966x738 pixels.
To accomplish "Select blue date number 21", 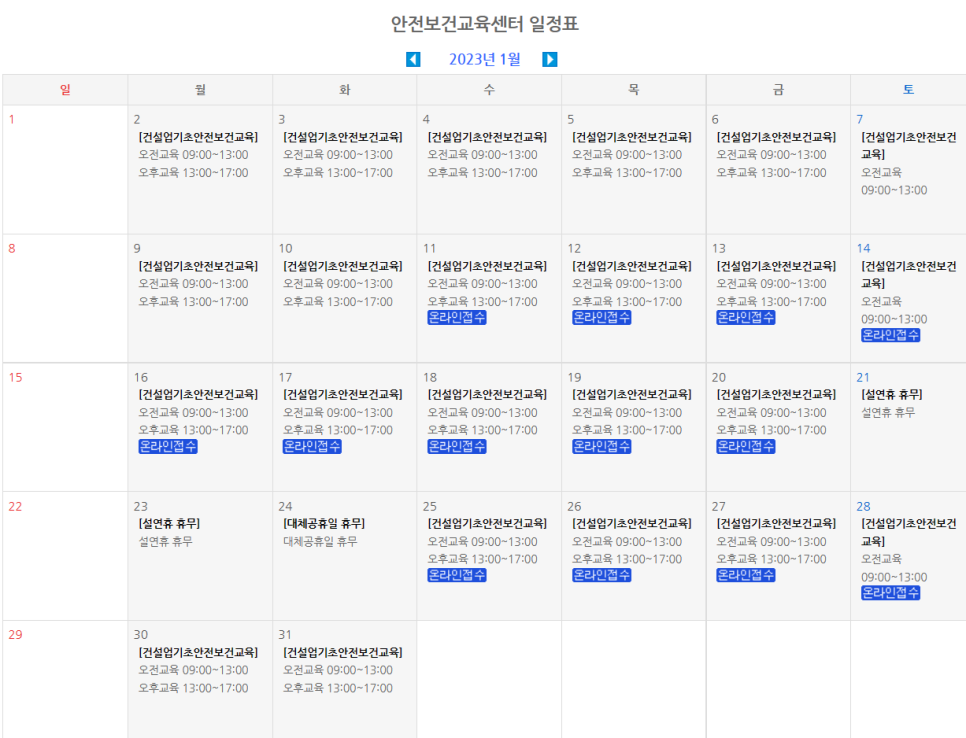I will coord(862,377).
